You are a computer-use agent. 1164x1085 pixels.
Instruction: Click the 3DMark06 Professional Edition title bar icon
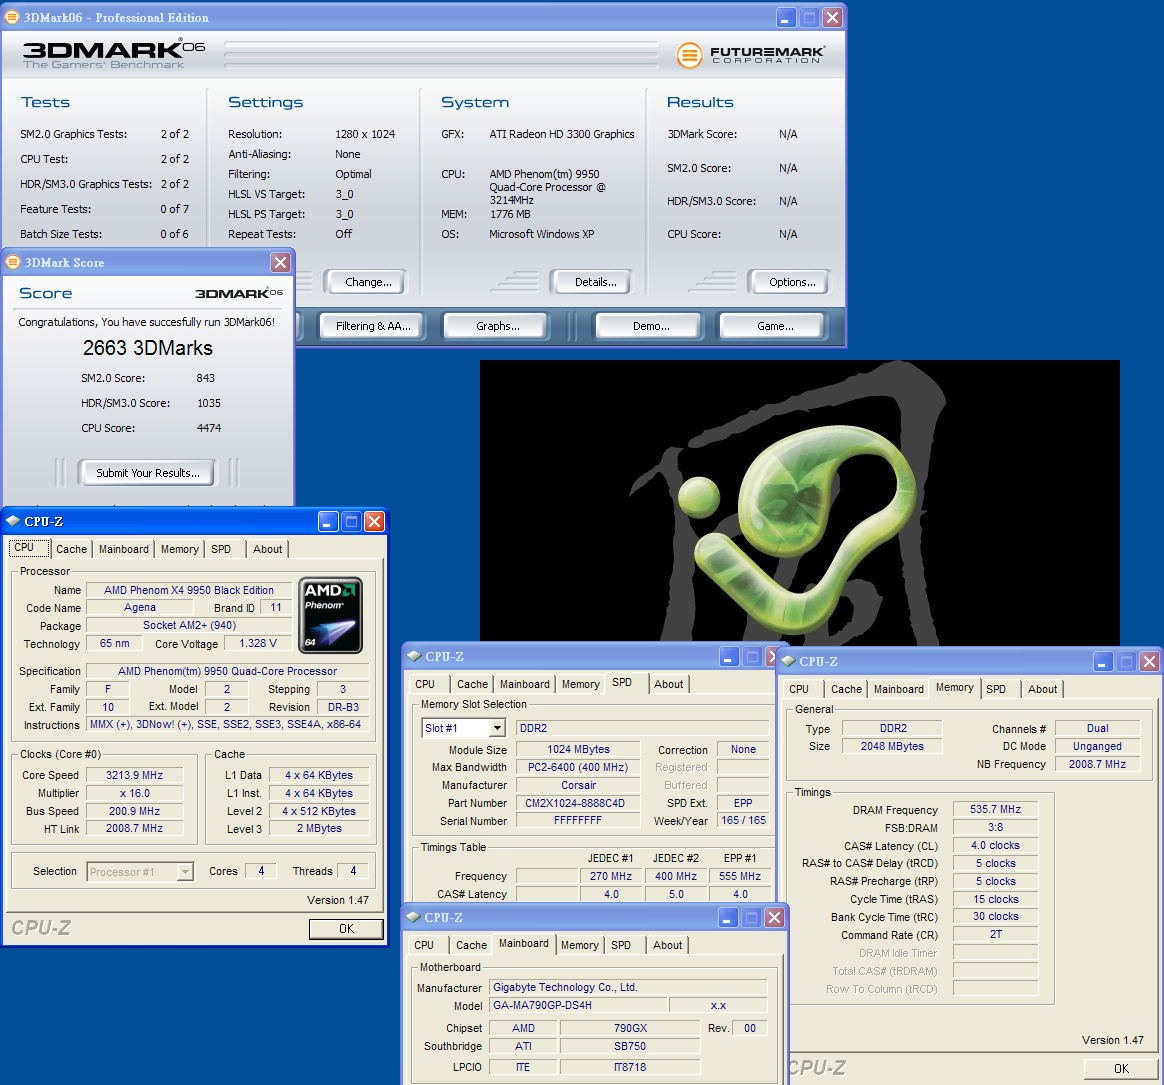12,17
